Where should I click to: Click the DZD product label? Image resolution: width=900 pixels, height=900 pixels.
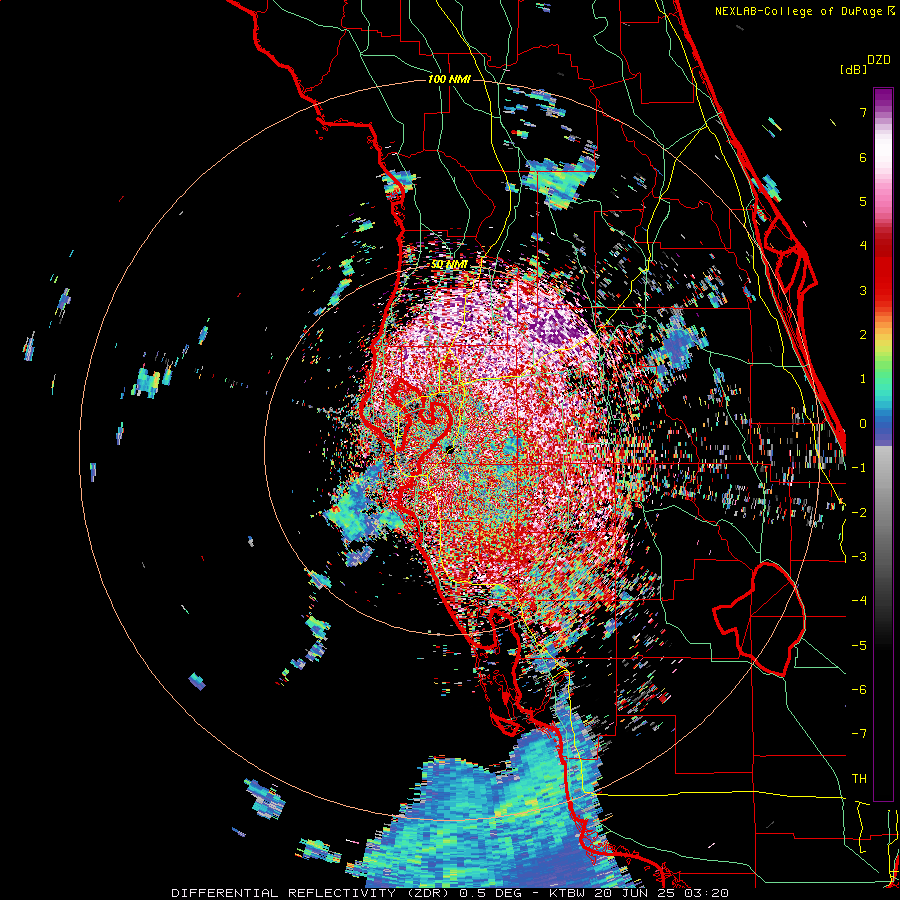click(x=878, y=60)
